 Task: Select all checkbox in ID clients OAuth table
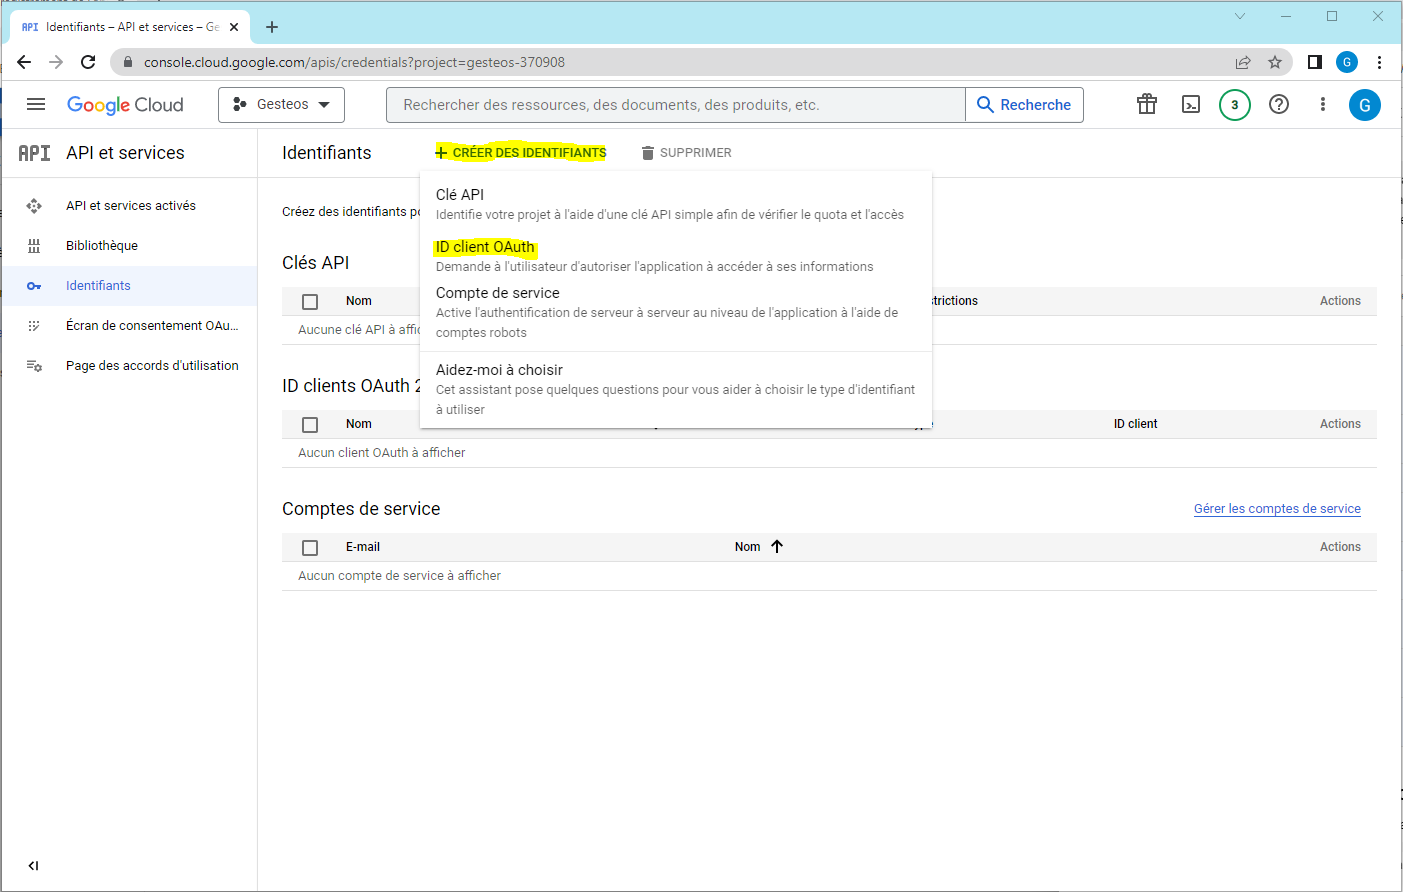(x=310, y=425)
